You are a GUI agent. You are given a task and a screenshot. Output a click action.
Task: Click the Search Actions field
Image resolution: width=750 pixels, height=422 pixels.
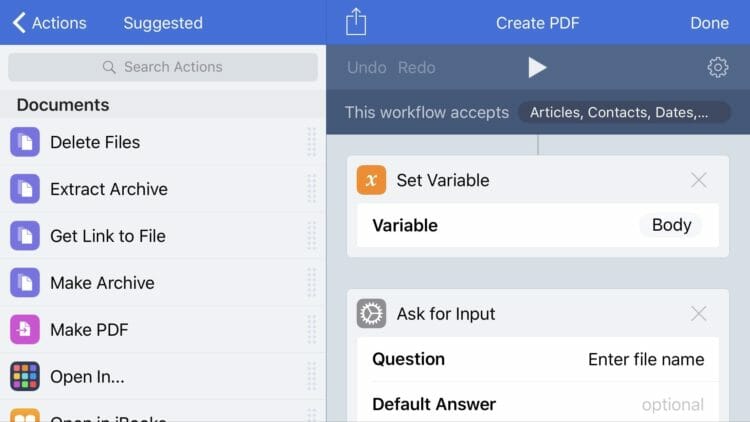coord(163,67)
